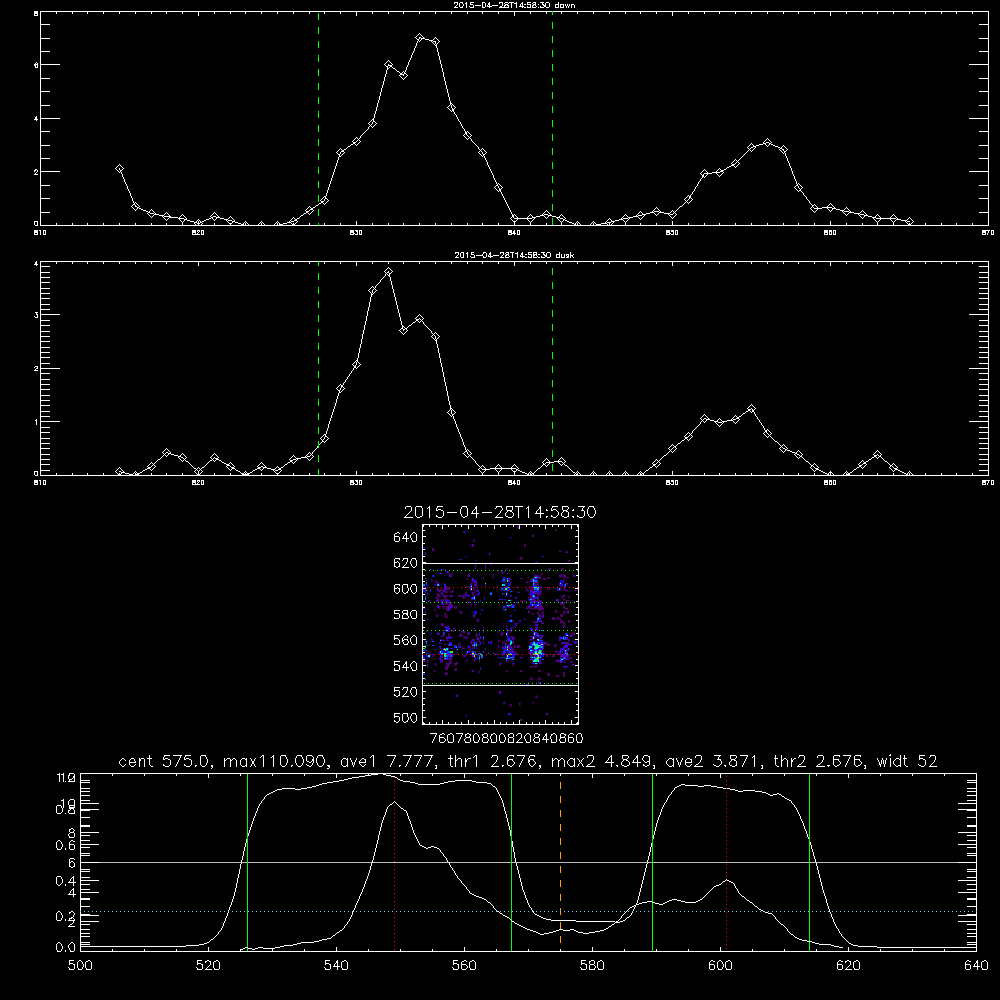
Task: Click the '540' label on bottom plot x-axis
Action: click(x=336, y=966)
